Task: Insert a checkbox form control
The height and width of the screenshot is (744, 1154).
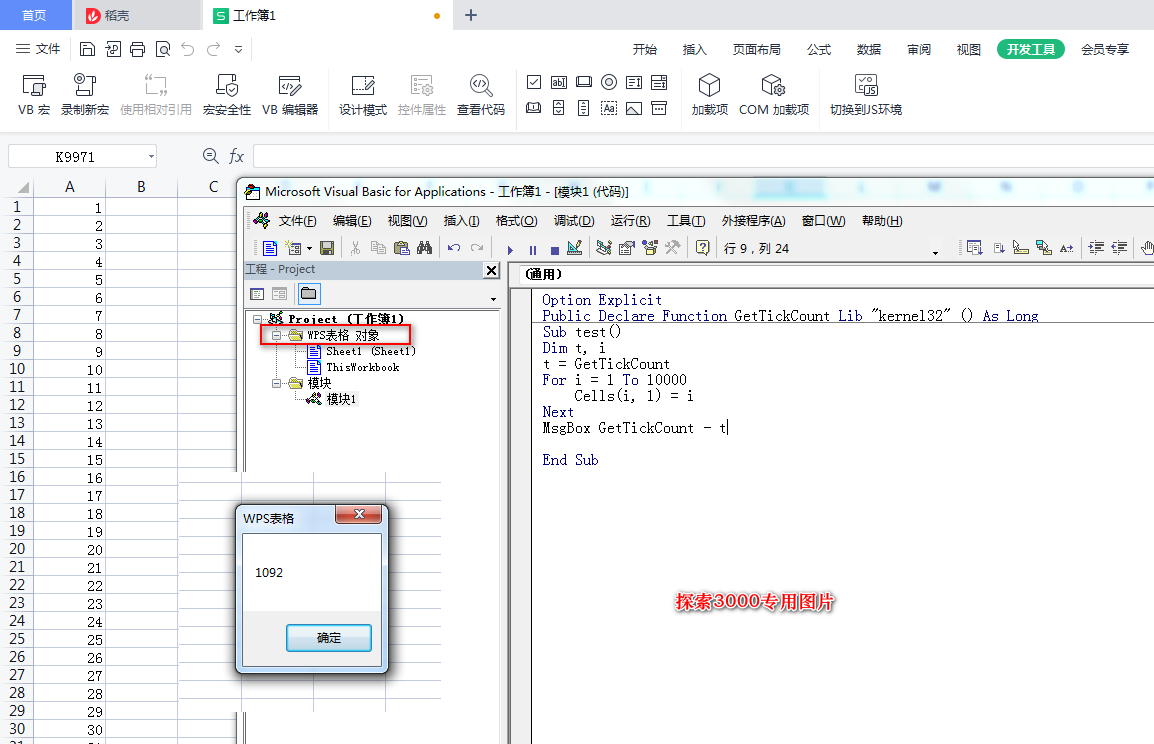Action: [x=534, y=82]
